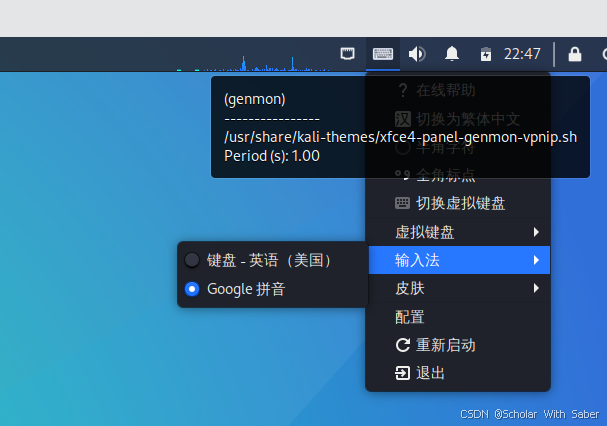Open the volume speaker icon in panel
The image size is (607, 426).
click(417, 54)
